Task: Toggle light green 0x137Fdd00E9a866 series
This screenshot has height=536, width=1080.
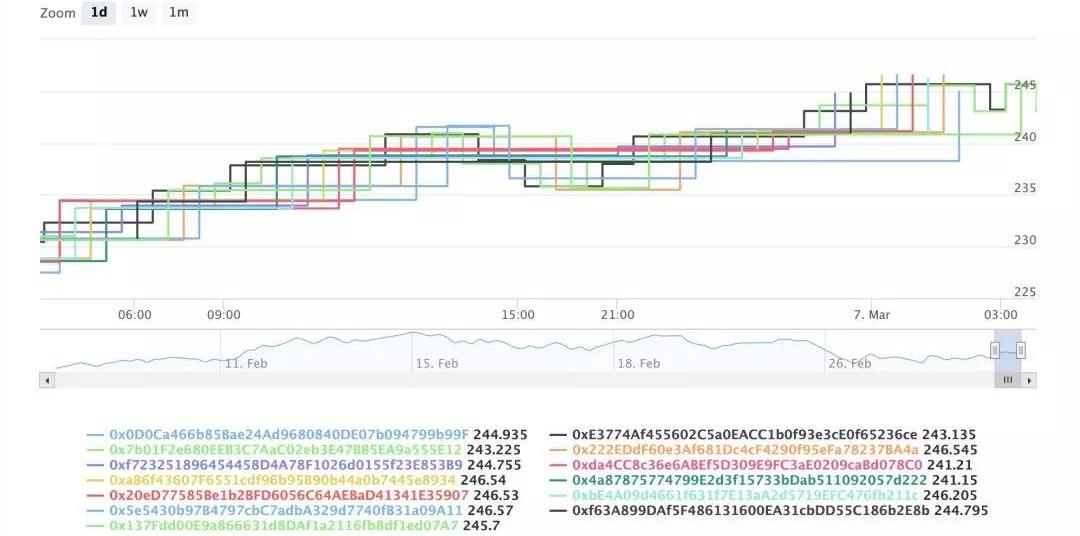Action: (x=285, y=525)
